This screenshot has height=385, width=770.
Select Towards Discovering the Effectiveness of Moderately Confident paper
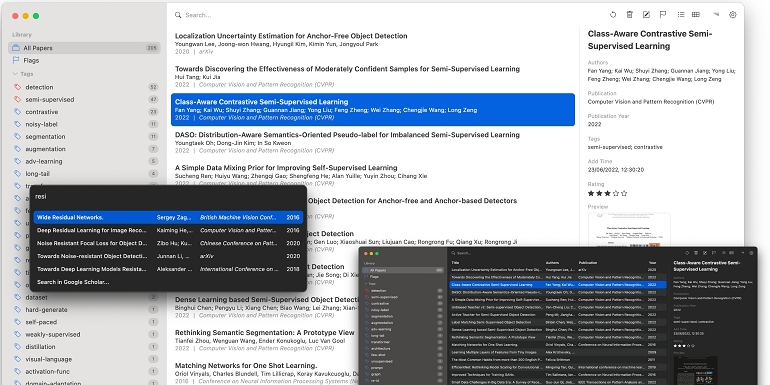click(373, 76)
